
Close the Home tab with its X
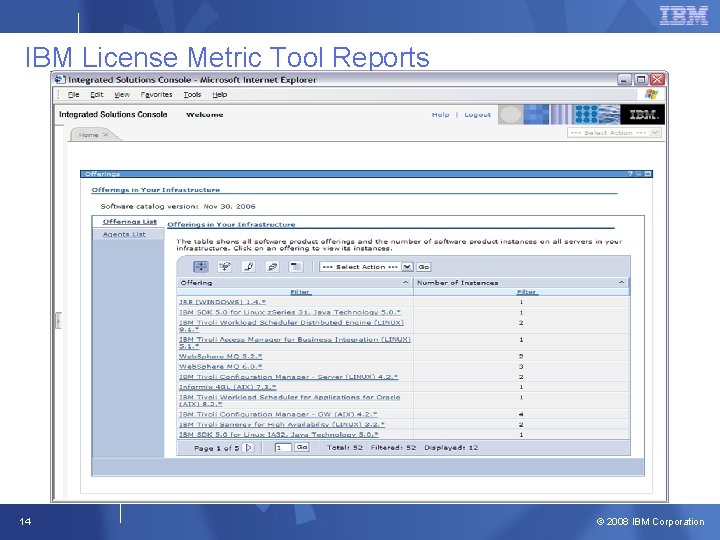[x=106, y=135]
